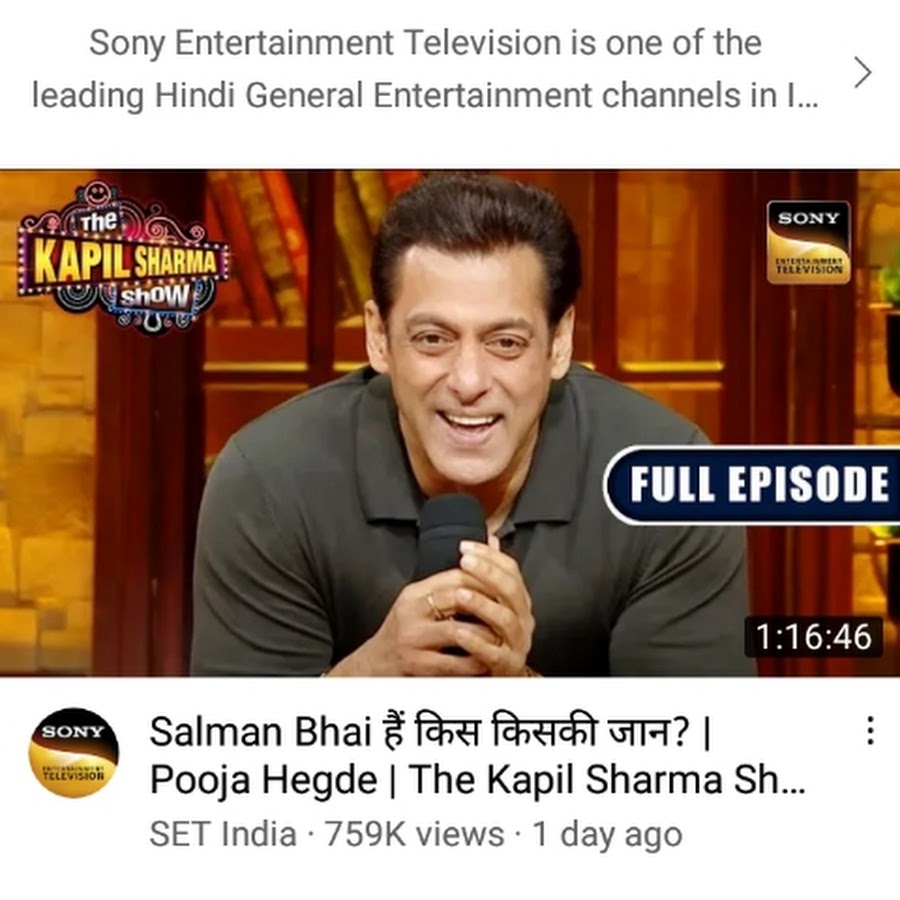Click the 1:16:46 duration badge

[813, 637]
